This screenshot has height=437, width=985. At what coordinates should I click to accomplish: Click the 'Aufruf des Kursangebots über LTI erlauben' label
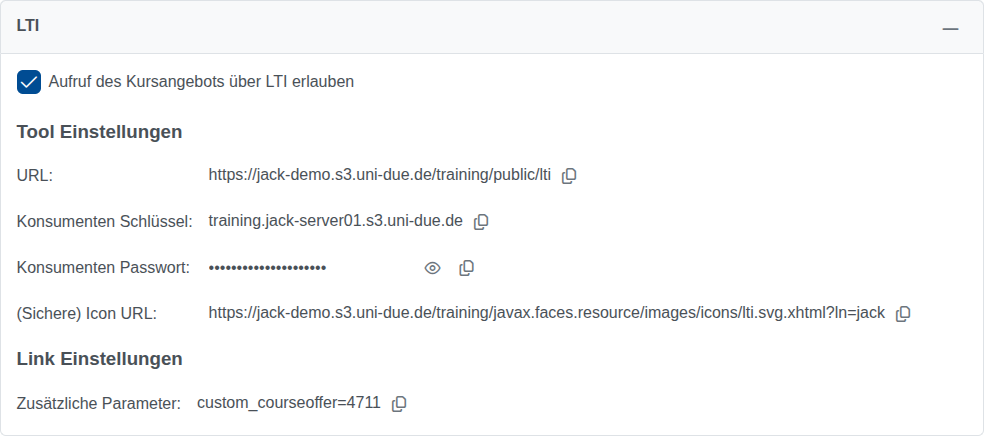(x=201, y=82)
